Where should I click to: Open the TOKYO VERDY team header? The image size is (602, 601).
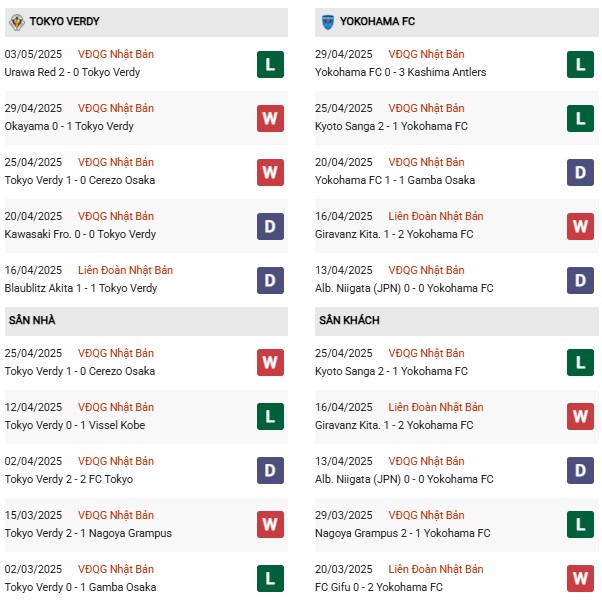click(x=146, y=22)
